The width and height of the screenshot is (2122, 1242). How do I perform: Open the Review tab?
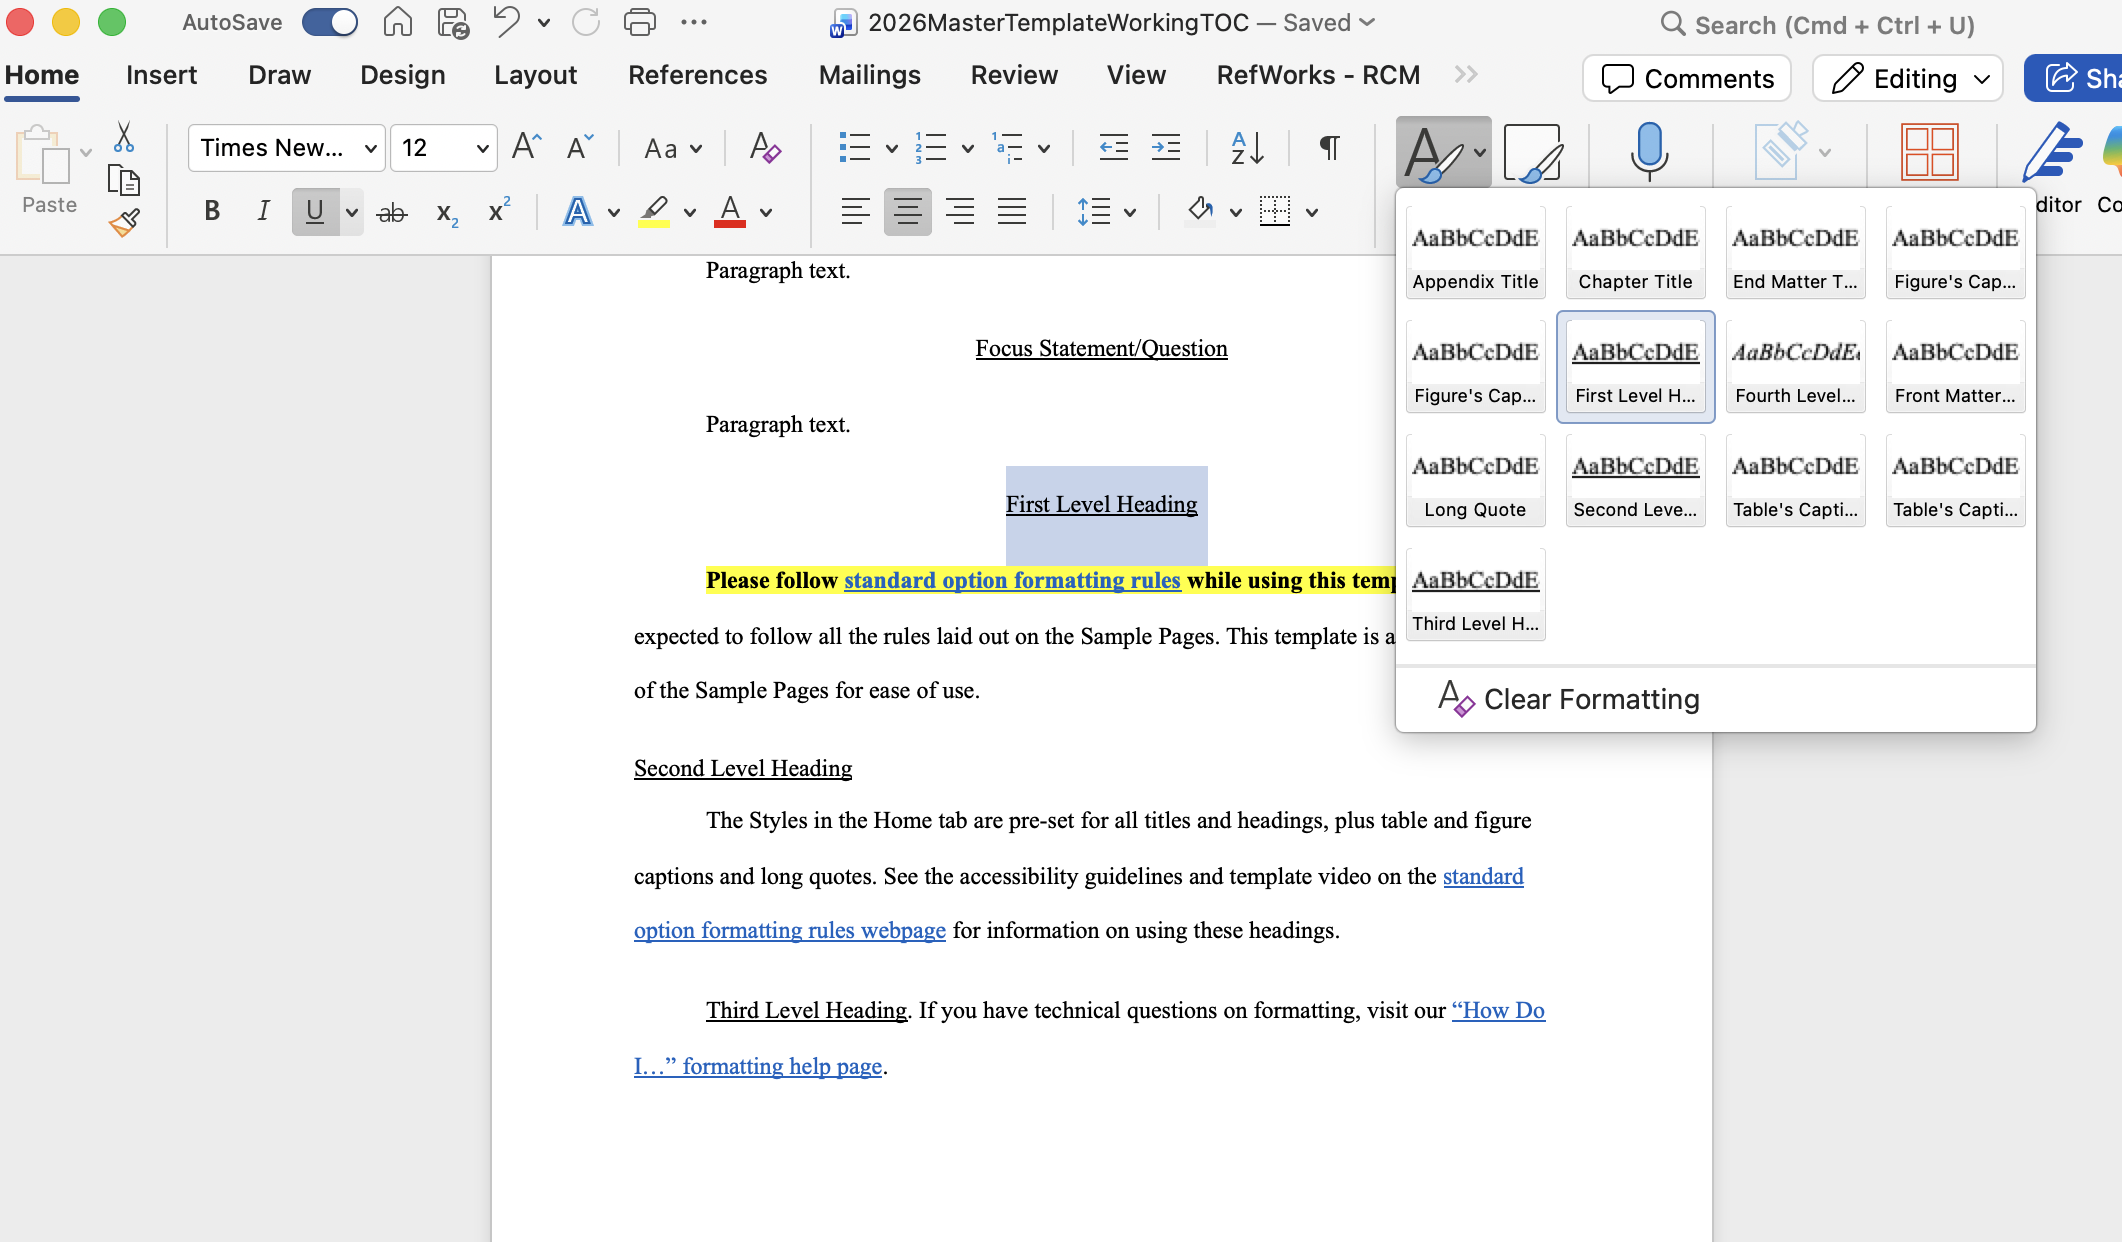click(x=1014, y=74)
